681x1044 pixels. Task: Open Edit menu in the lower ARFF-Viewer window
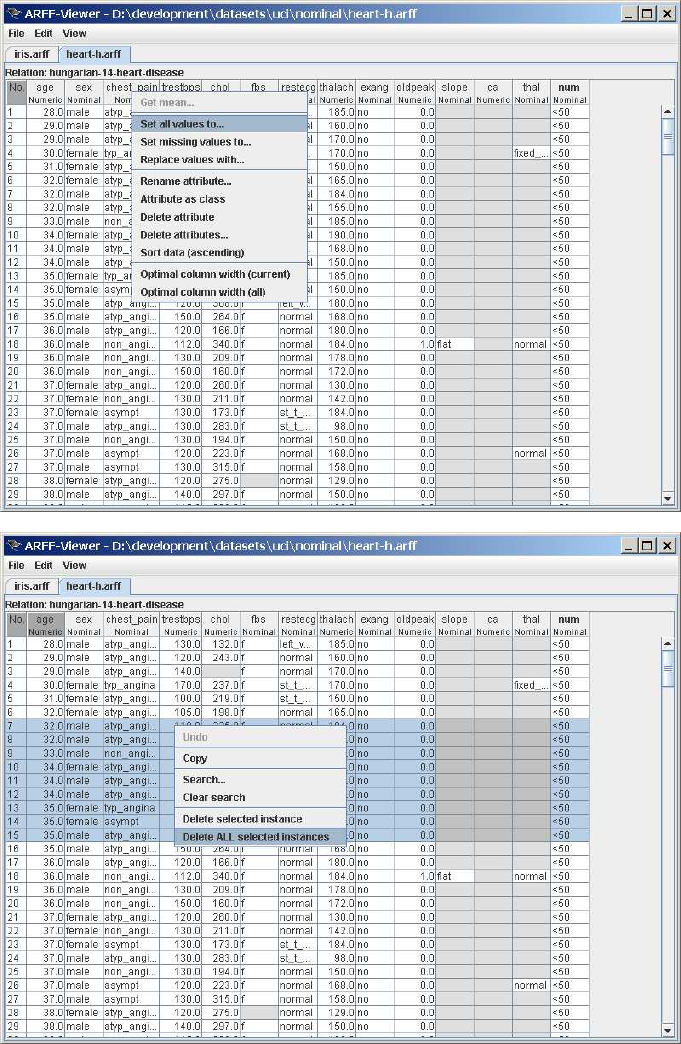[43, 565]
